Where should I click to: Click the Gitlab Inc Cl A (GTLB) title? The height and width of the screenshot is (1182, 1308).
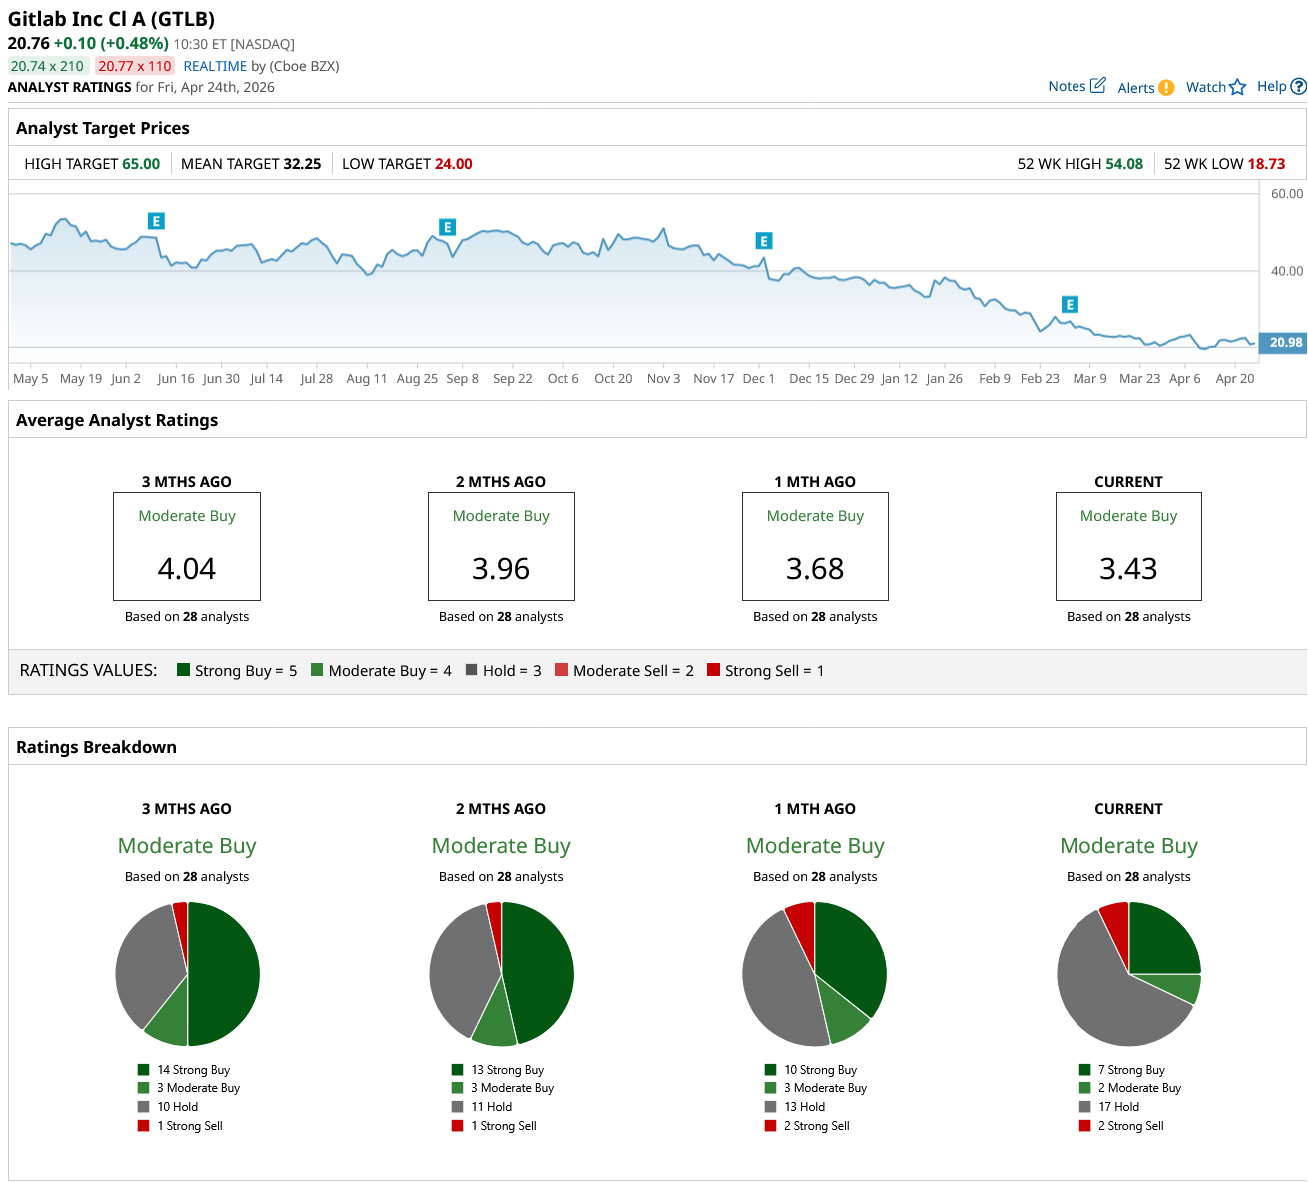[x=111, y=19]
